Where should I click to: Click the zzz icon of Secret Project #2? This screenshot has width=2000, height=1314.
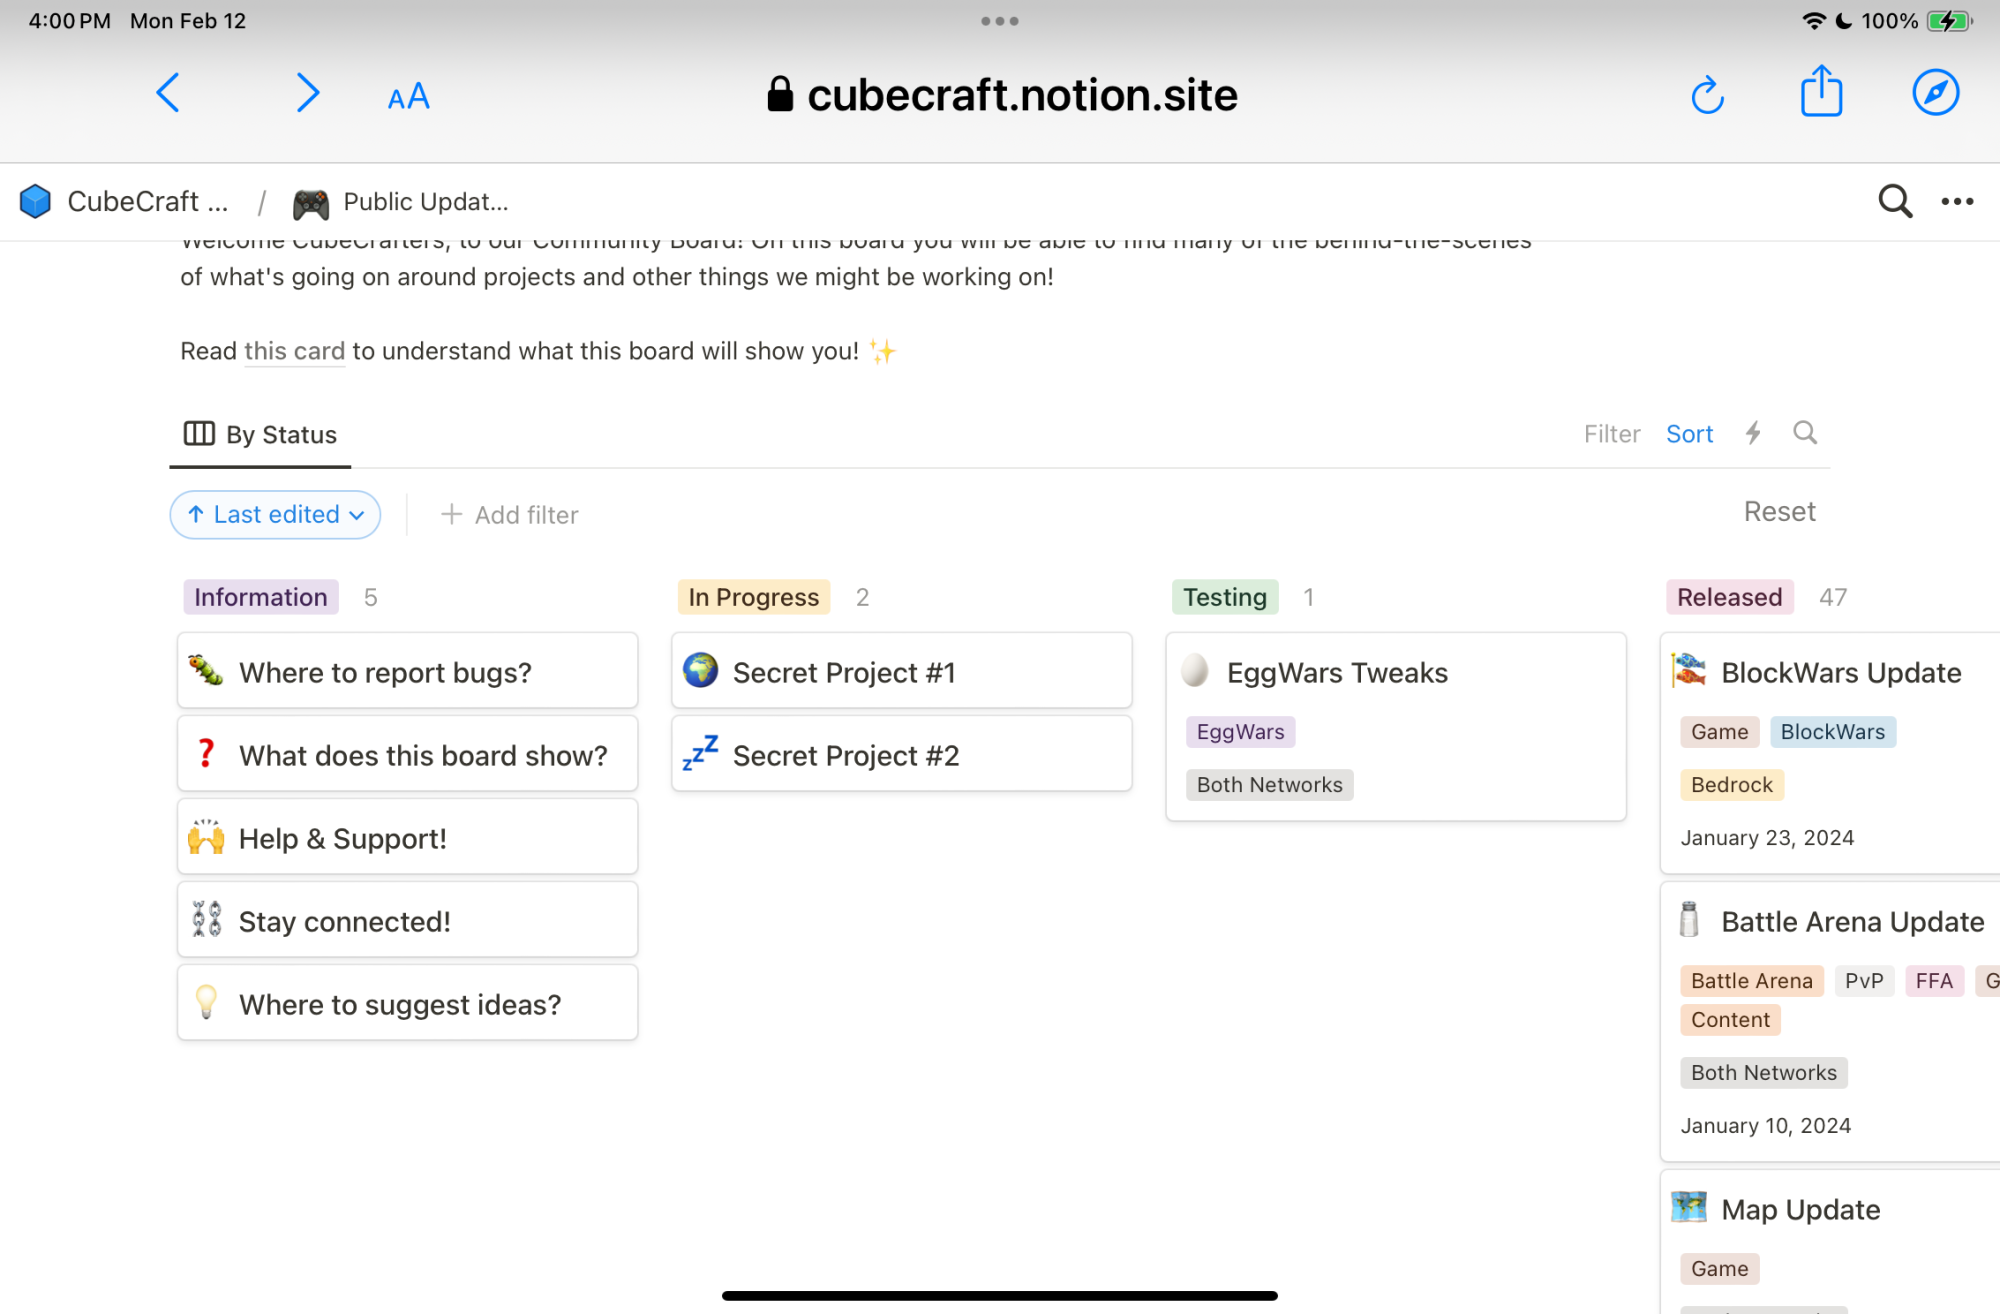(x=700, y=753)
